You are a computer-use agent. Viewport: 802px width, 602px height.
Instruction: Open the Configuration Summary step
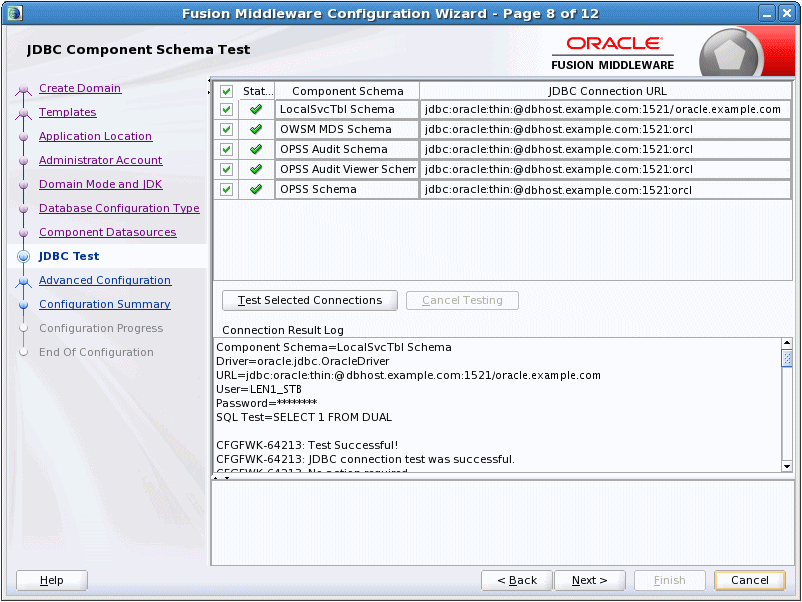(105, 304)
